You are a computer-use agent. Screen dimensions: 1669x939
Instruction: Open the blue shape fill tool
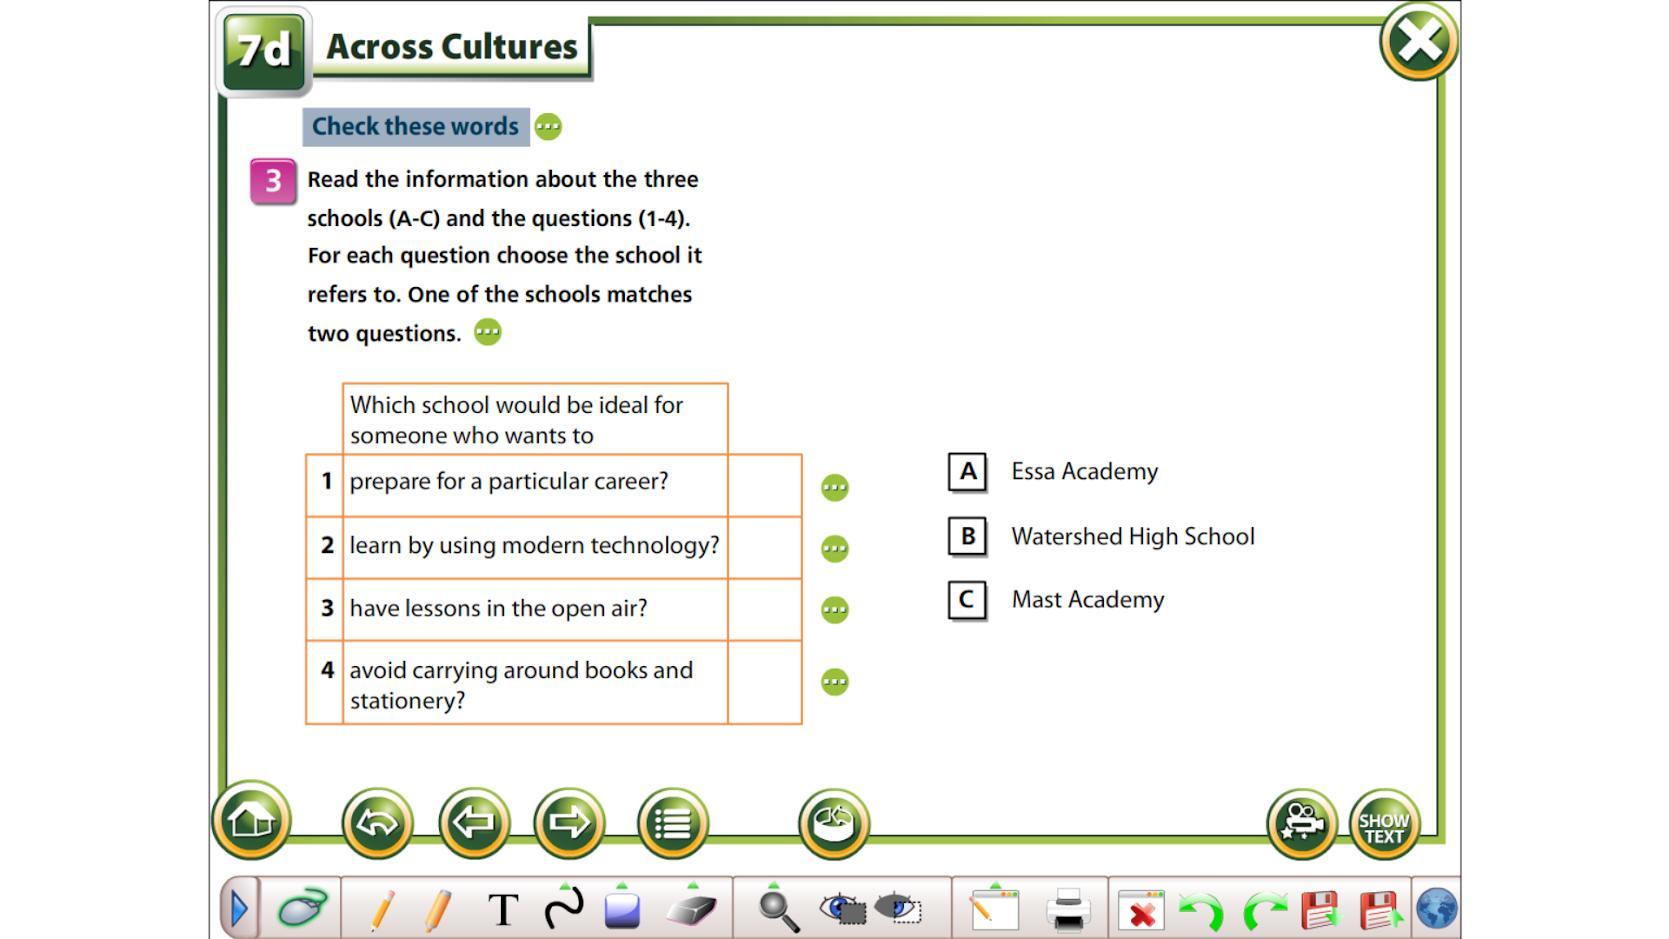[622, 908]
